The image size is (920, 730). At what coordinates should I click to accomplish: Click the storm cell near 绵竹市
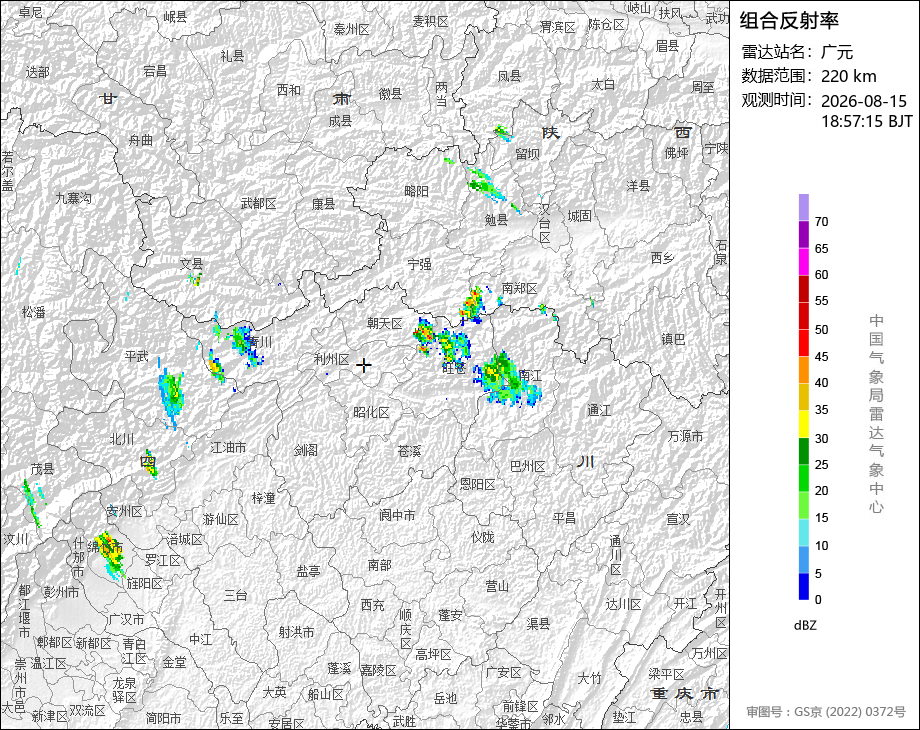[x=110, y=555]
